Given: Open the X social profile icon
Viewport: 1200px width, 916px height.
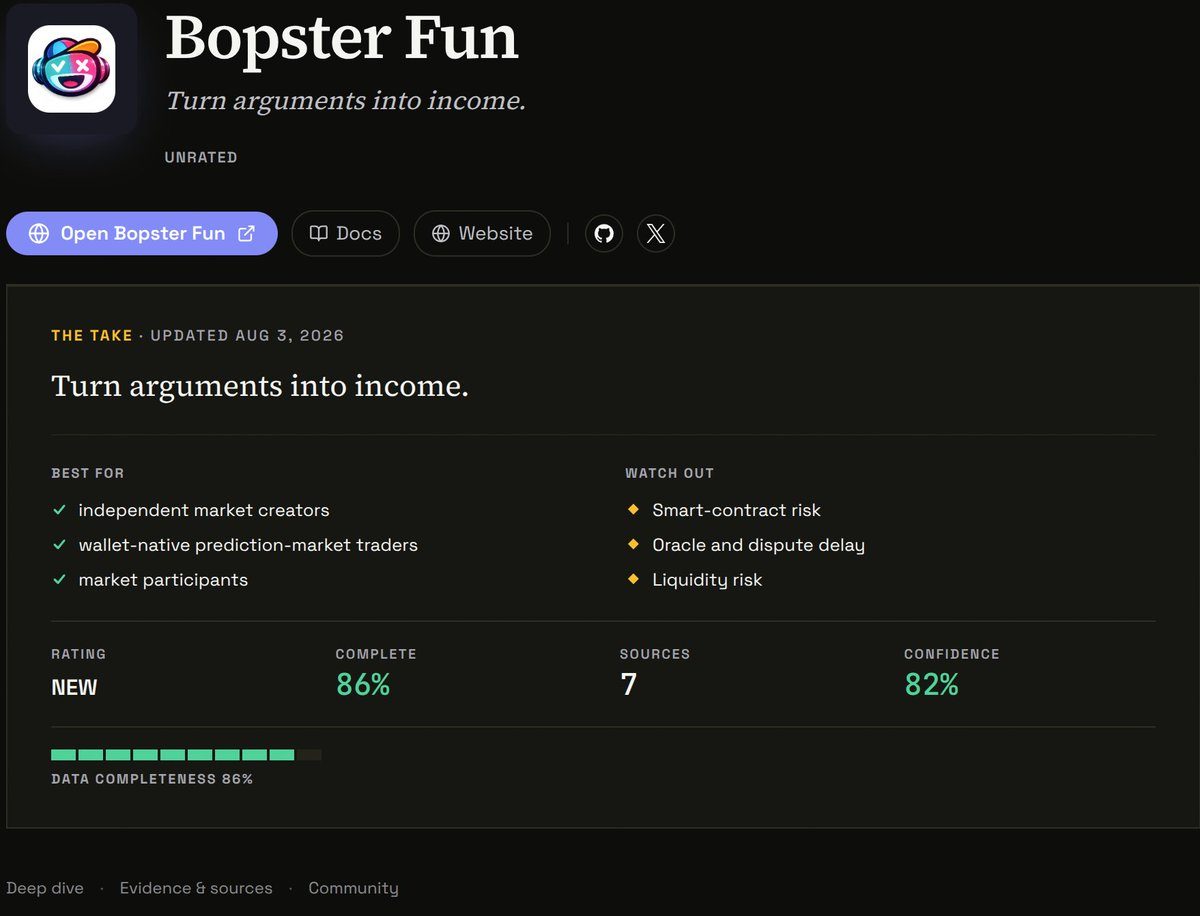Looking at the screenshot, I should pyautogui.click(x=656, y=233).
